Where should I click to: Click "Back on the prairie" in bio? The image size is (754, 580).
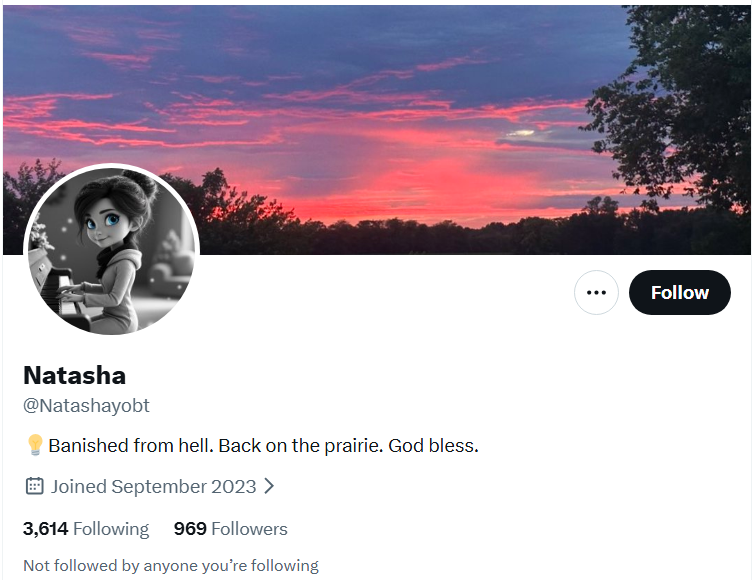pyautogui.click(x=301, y=446)
